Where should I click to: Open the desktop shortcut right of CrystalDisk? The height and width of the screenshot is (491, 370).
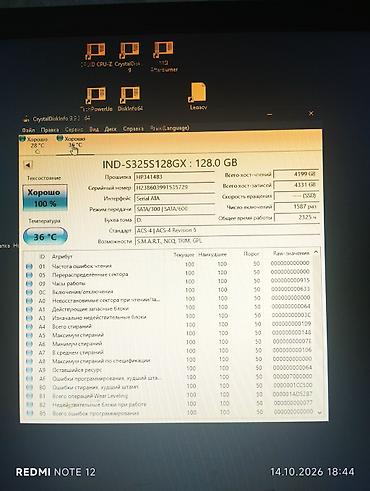[x=163, y=57]
